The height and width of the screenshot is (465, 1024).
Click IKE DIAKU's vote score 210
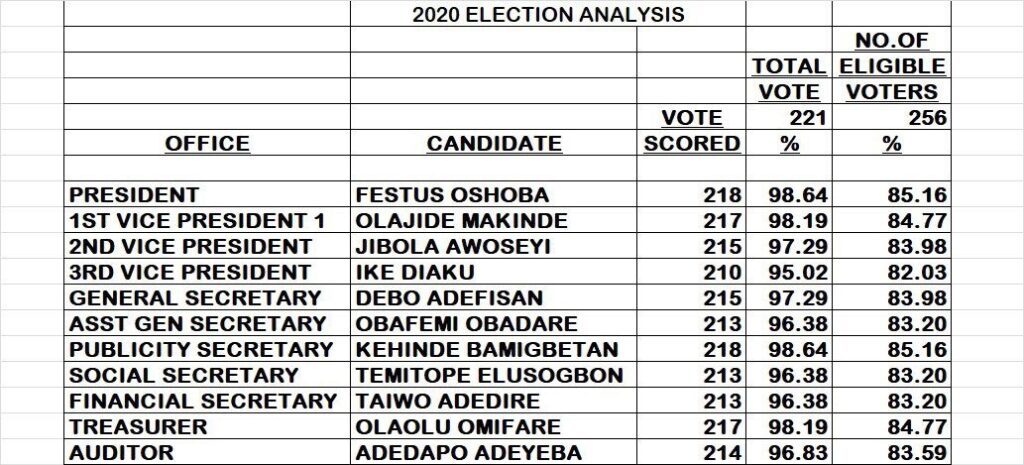(x=722, y=272)
